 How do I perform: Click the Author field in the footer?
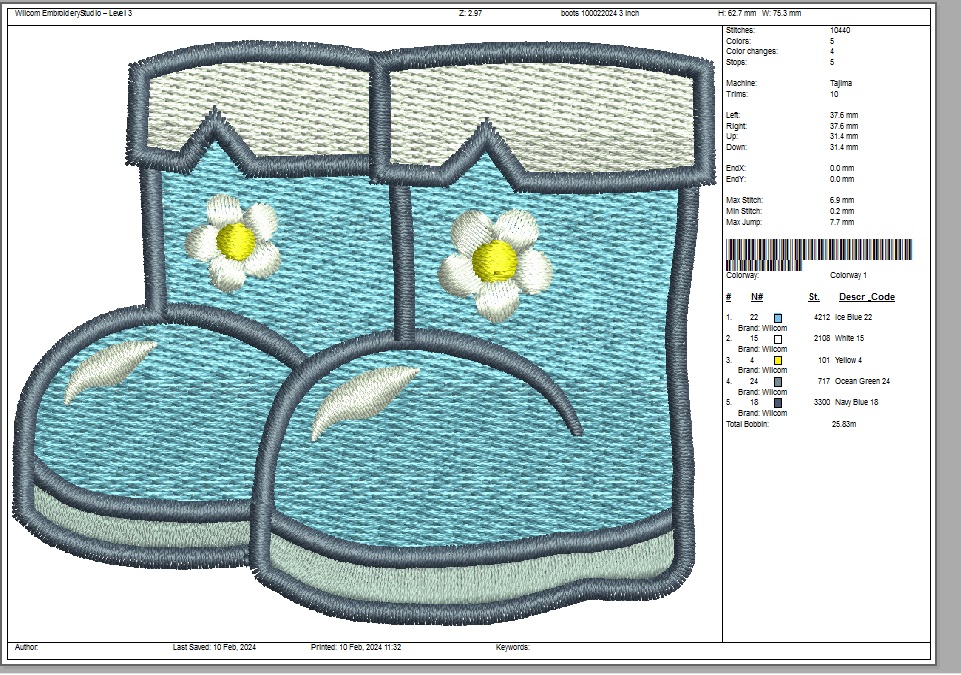[27, 648]
